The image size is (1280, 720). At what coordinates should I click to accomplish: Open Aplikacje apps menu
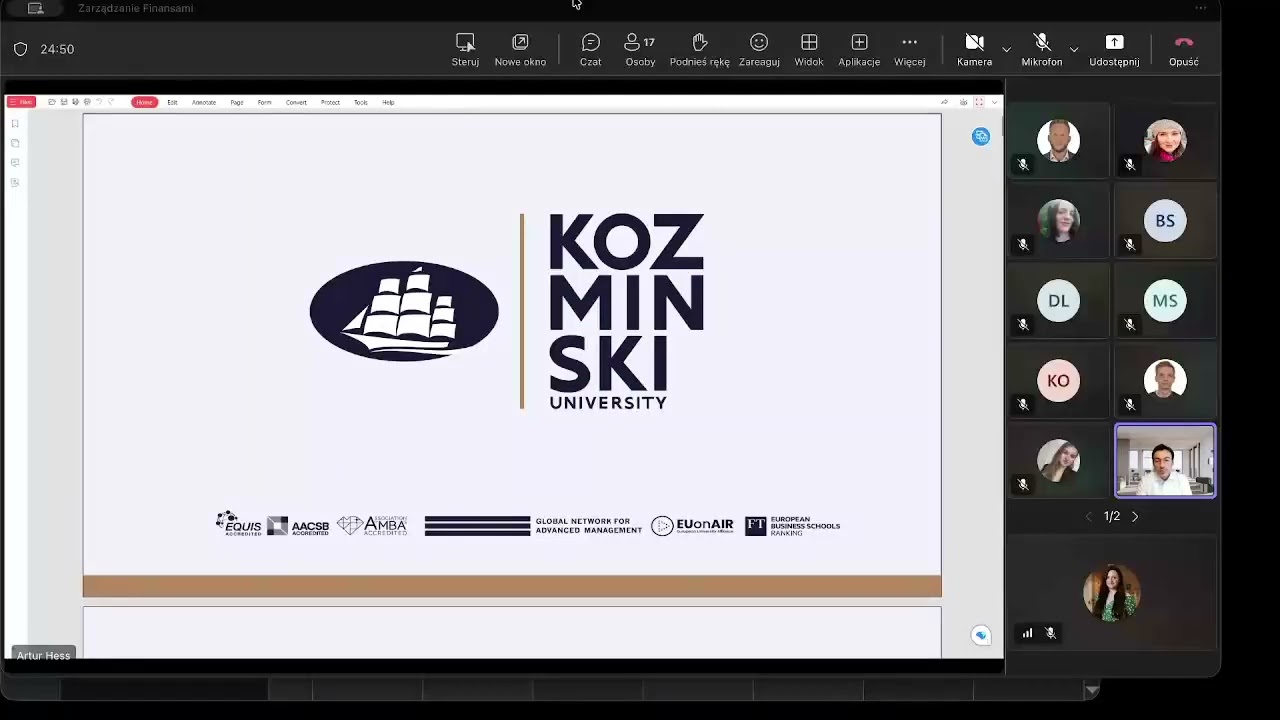(859, 50)
